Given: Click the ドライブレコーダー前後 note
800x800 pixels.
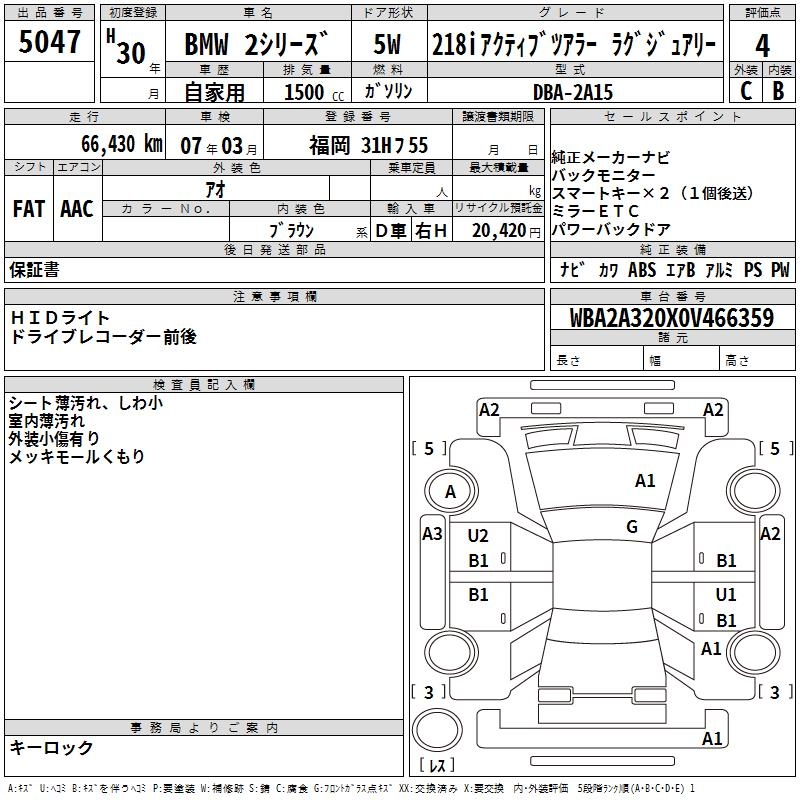Looking at the screenshot, I should (x=104, y=337).
